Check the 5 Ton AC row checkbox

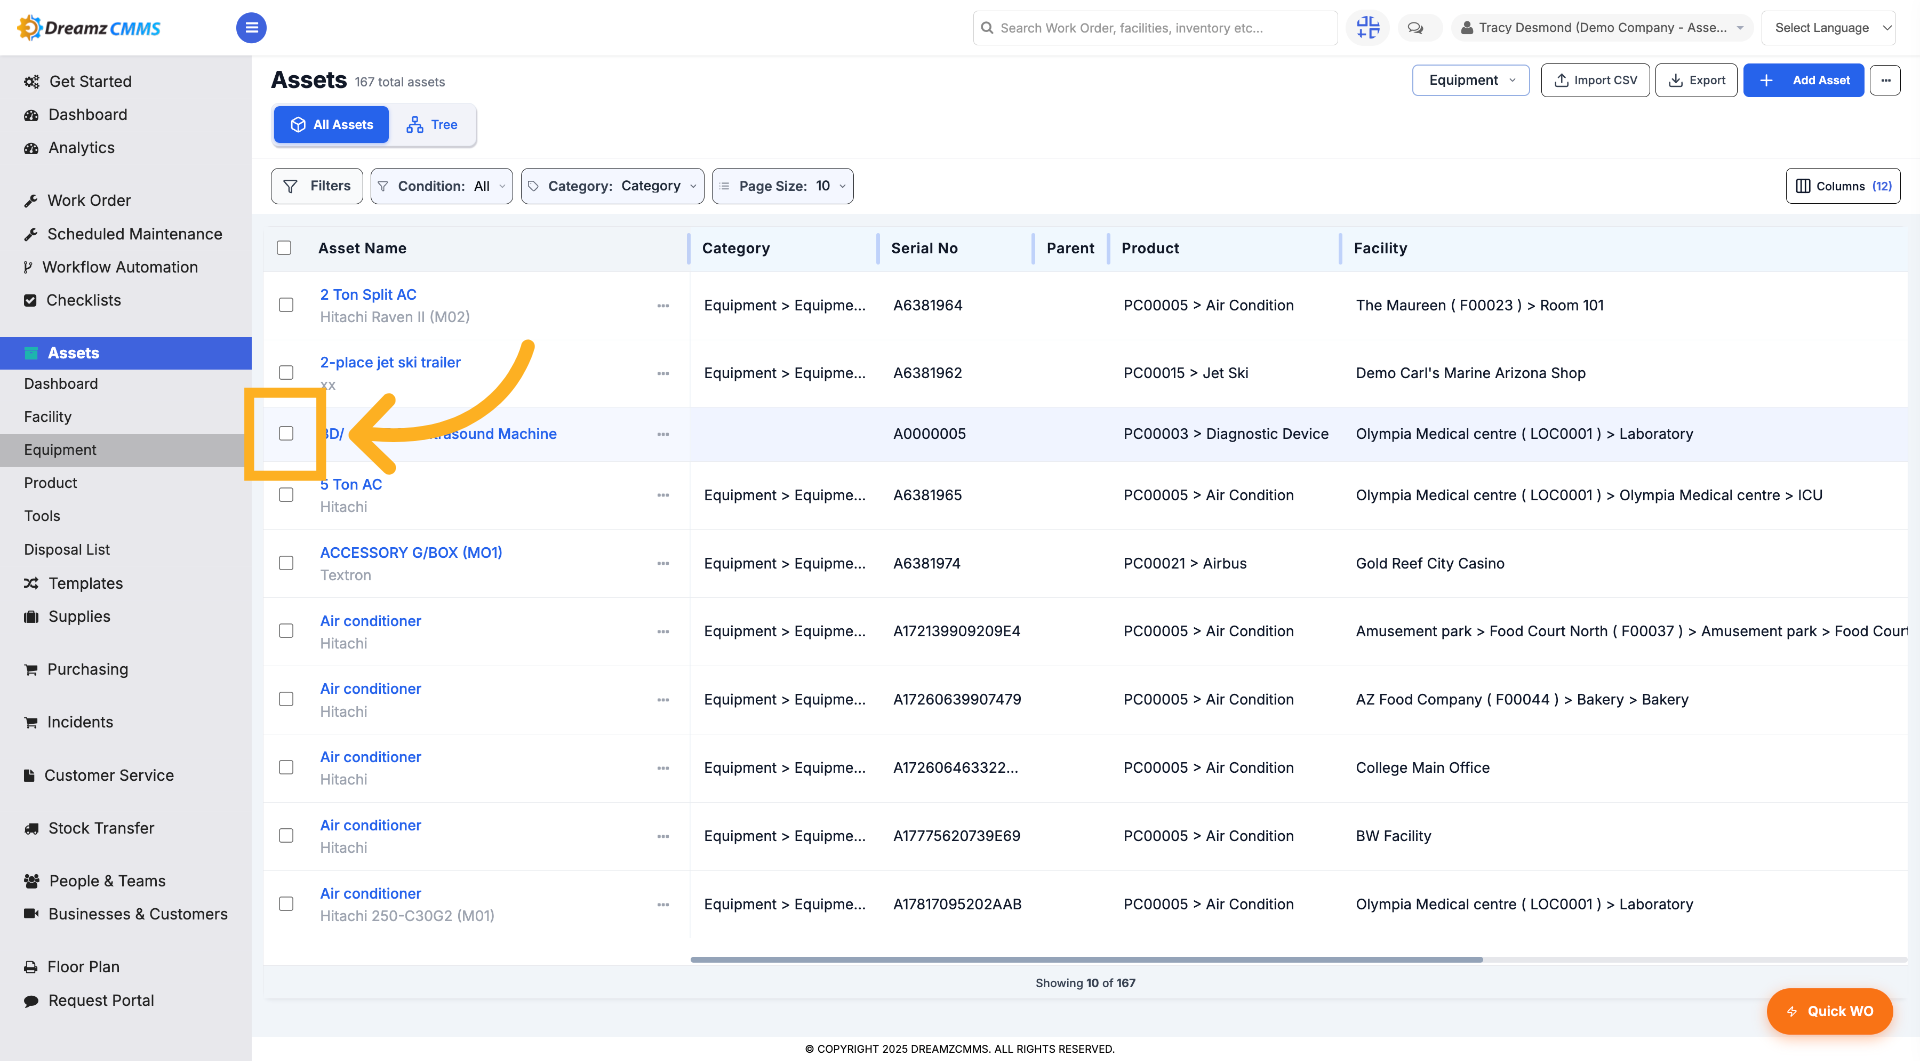tap(286, 495)
